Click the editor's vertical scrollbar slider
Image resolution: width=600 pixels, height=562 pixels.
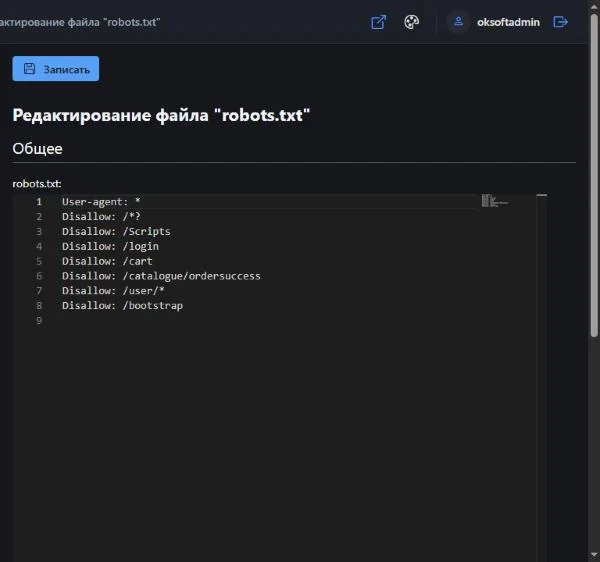[x=542, y=195]
